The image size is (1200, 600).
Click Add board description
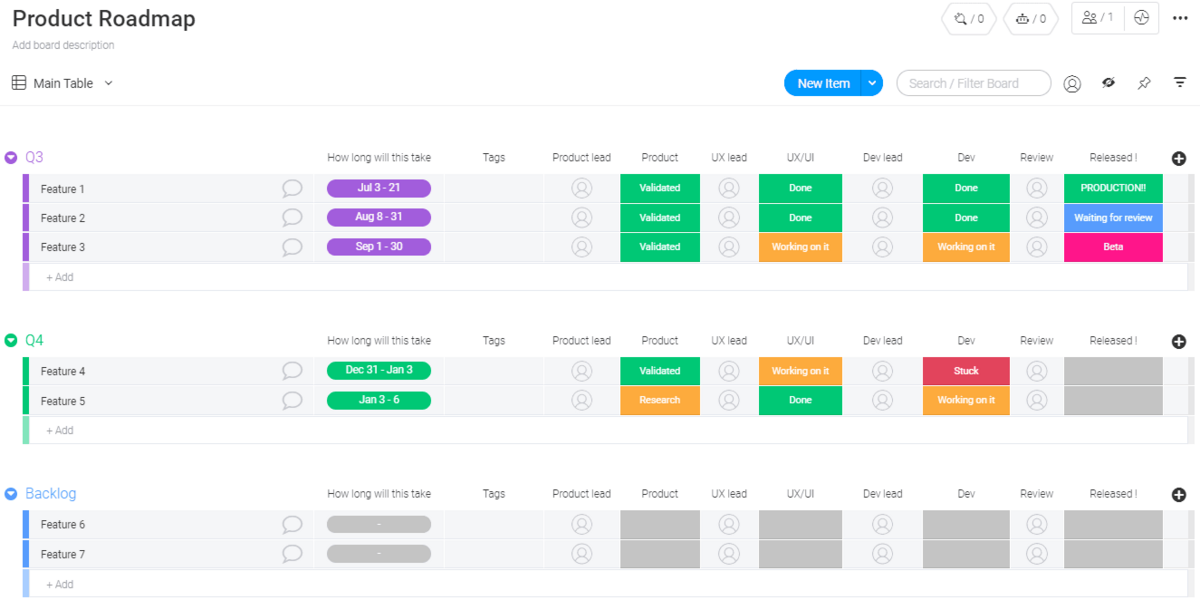(x=63, y=45)
